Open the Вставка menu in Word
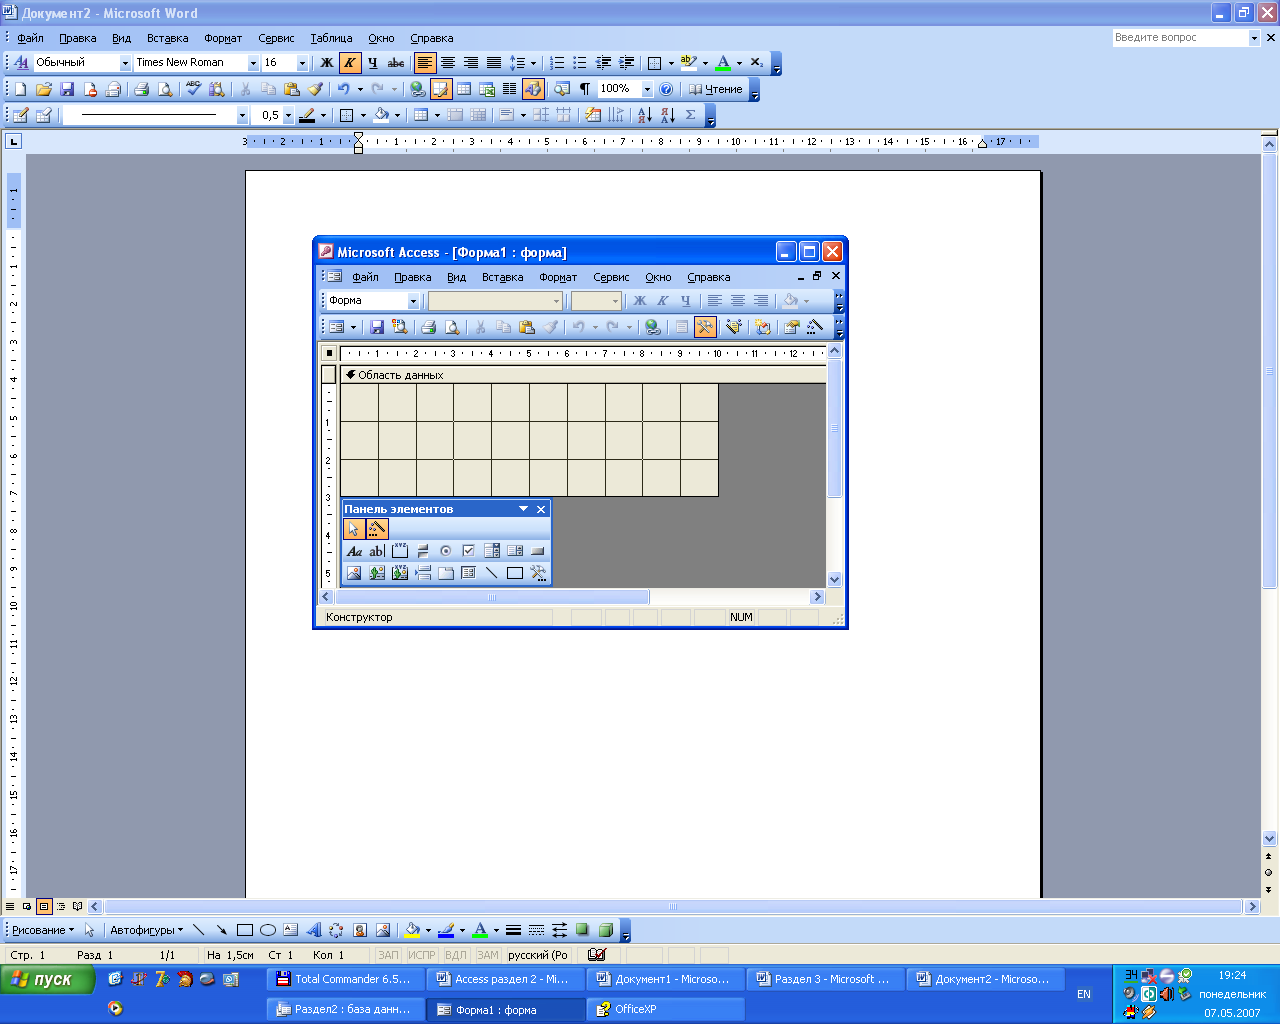 tap(167, 38)
